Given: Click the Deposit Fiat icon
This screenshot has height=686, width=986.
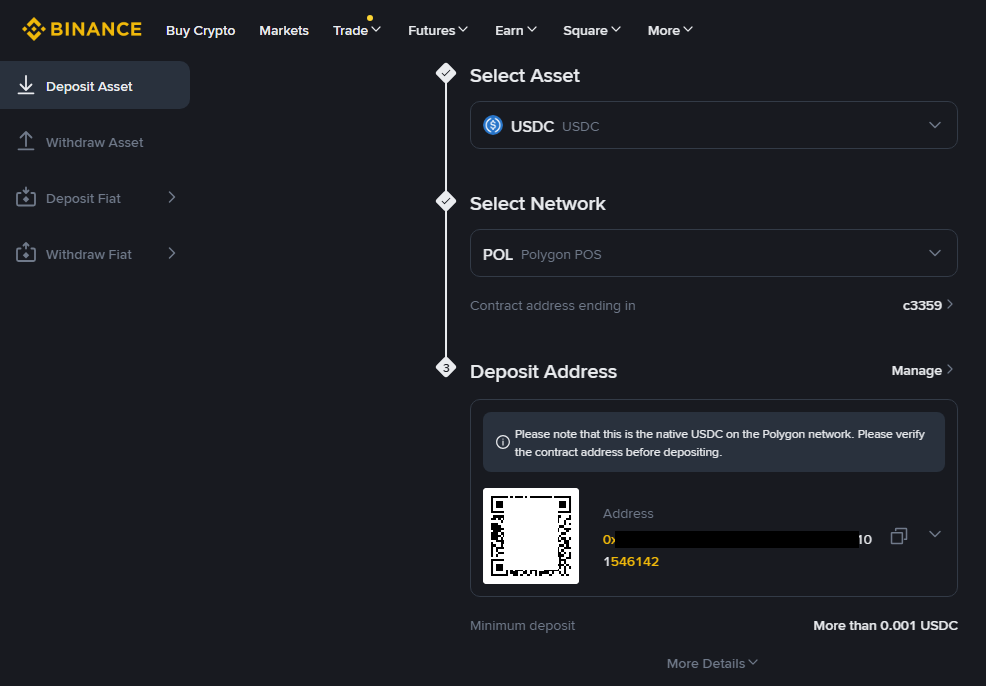Looking at the screenshot, I should coord(26,197).
